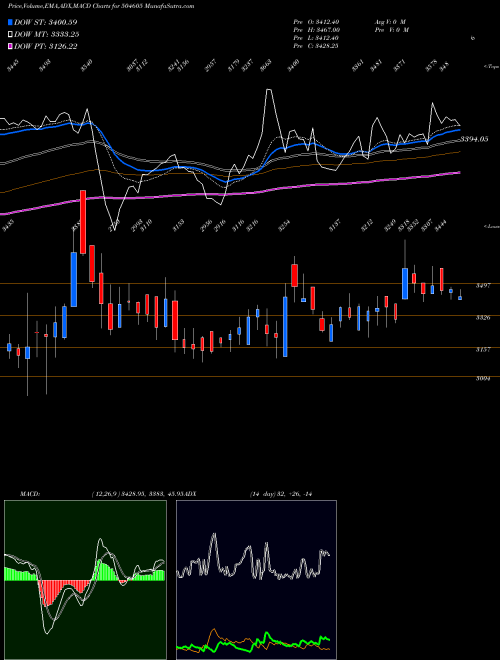Image resolution: width=500 pixels, height=660 pixels.
Task: Click the last small blue candlestick on the right
Action: point(460,298)
